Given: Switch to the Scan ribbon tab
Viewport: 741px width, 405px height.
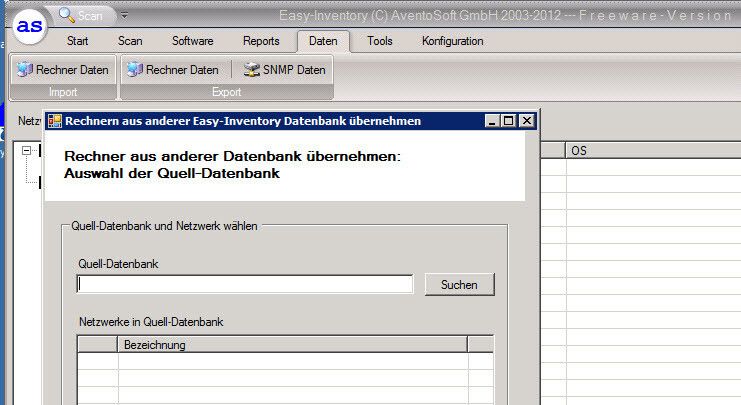Looking at the screenshot, I should click(130, 41).
